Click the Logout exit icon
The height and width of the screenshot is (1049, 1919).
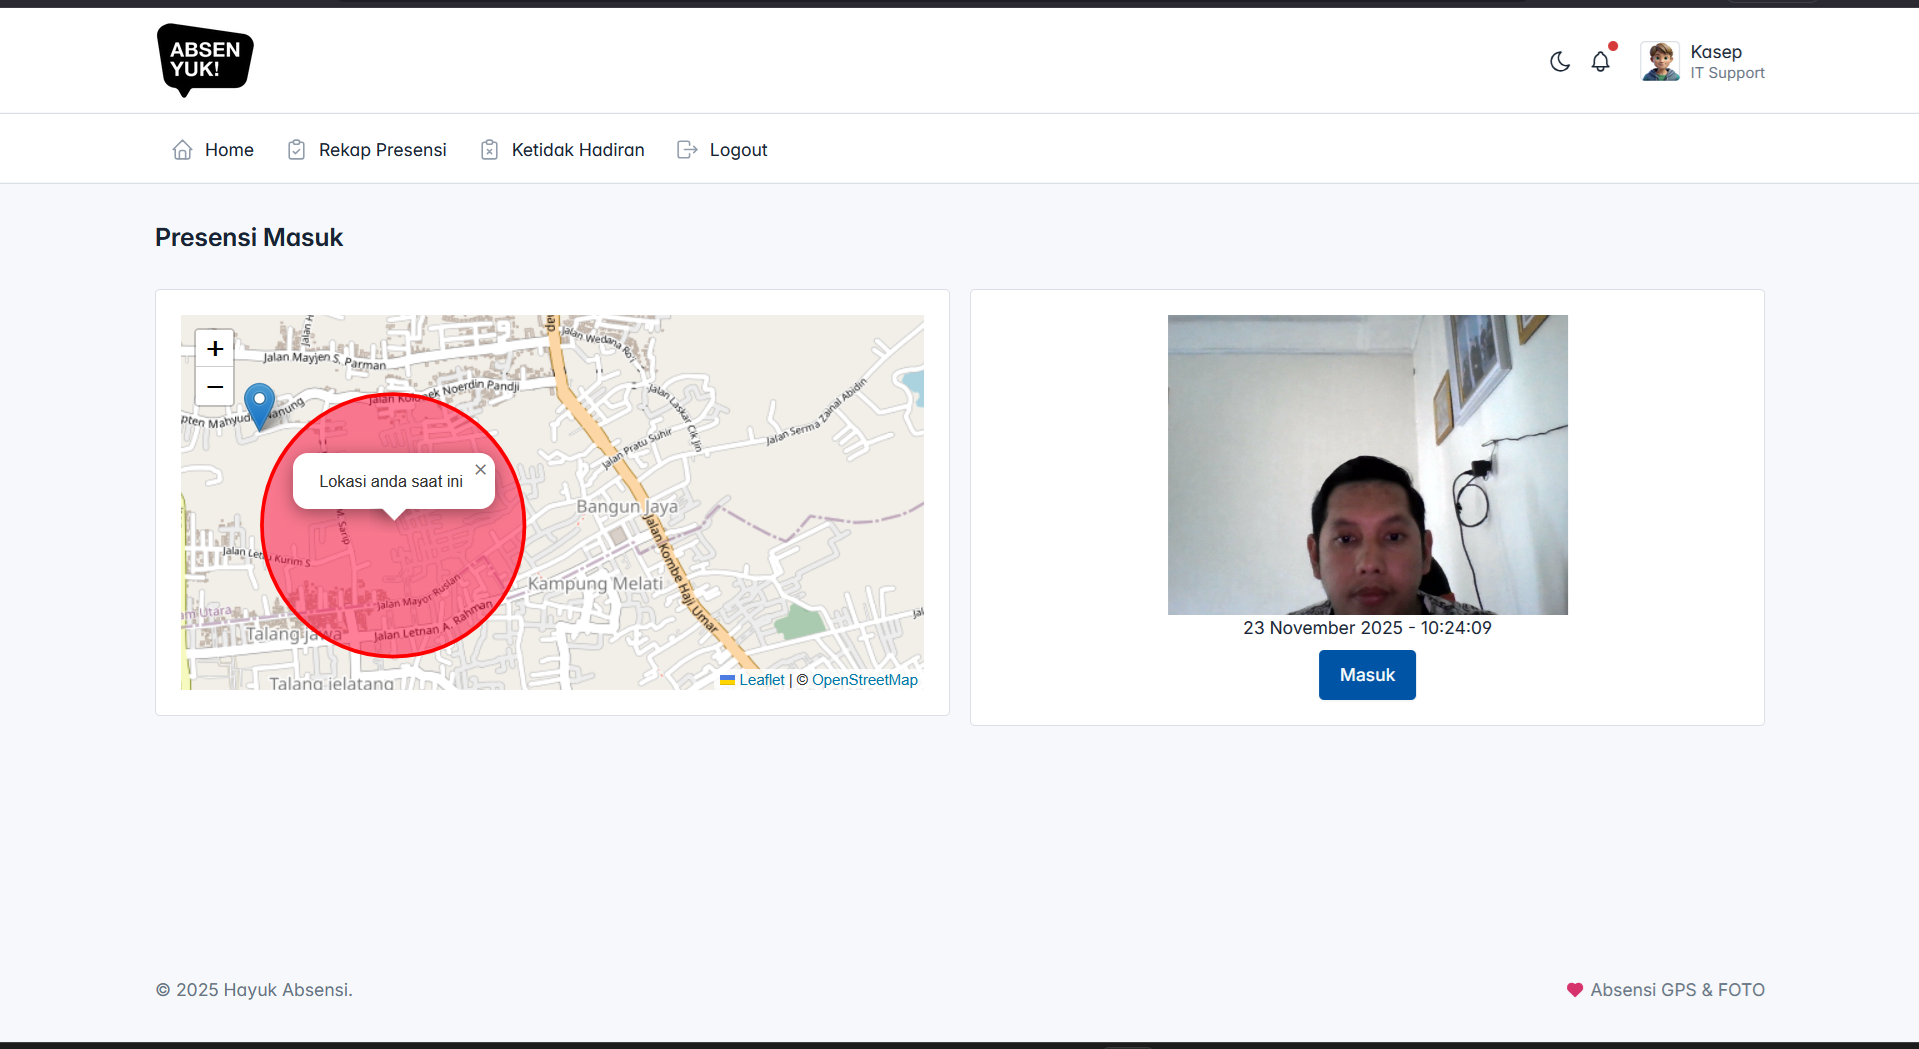tap(687, 150)
